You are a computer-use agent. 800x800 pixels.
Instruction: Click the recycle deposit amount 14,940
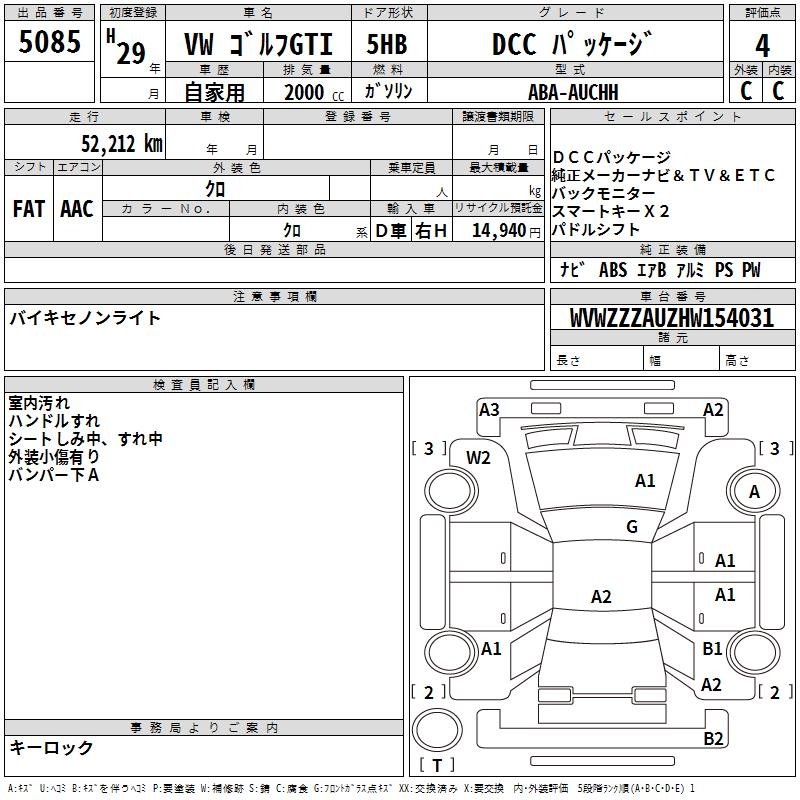(498, 231)
